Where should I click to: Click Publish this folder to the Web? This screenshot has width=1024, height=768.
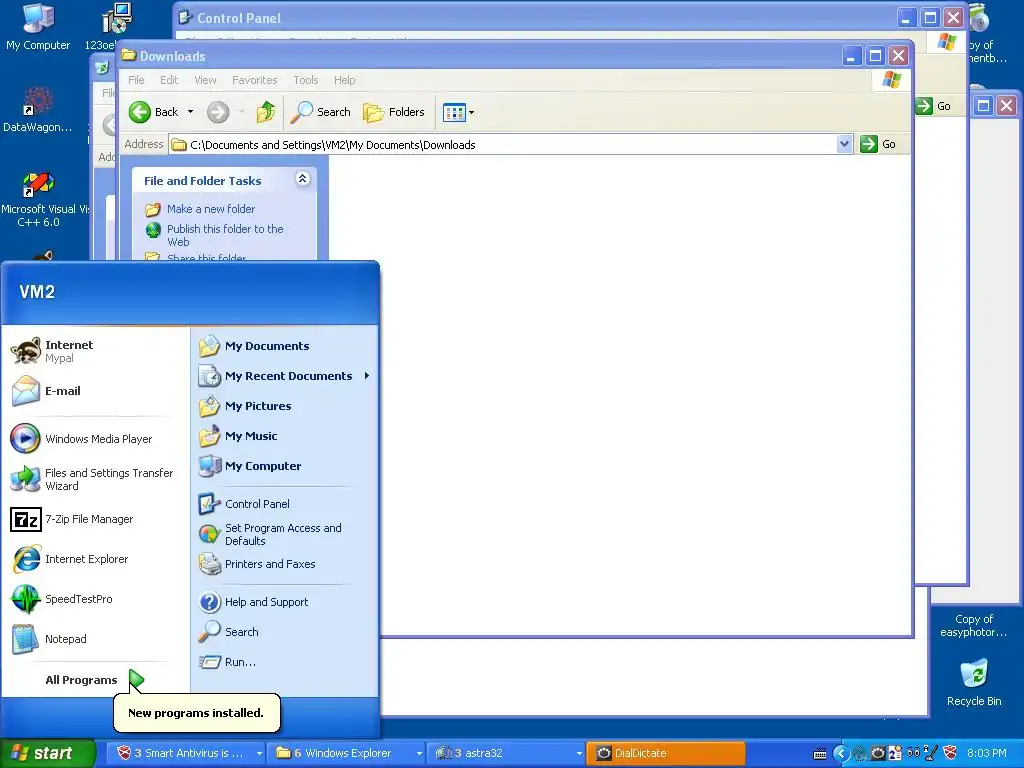(225, 235)
